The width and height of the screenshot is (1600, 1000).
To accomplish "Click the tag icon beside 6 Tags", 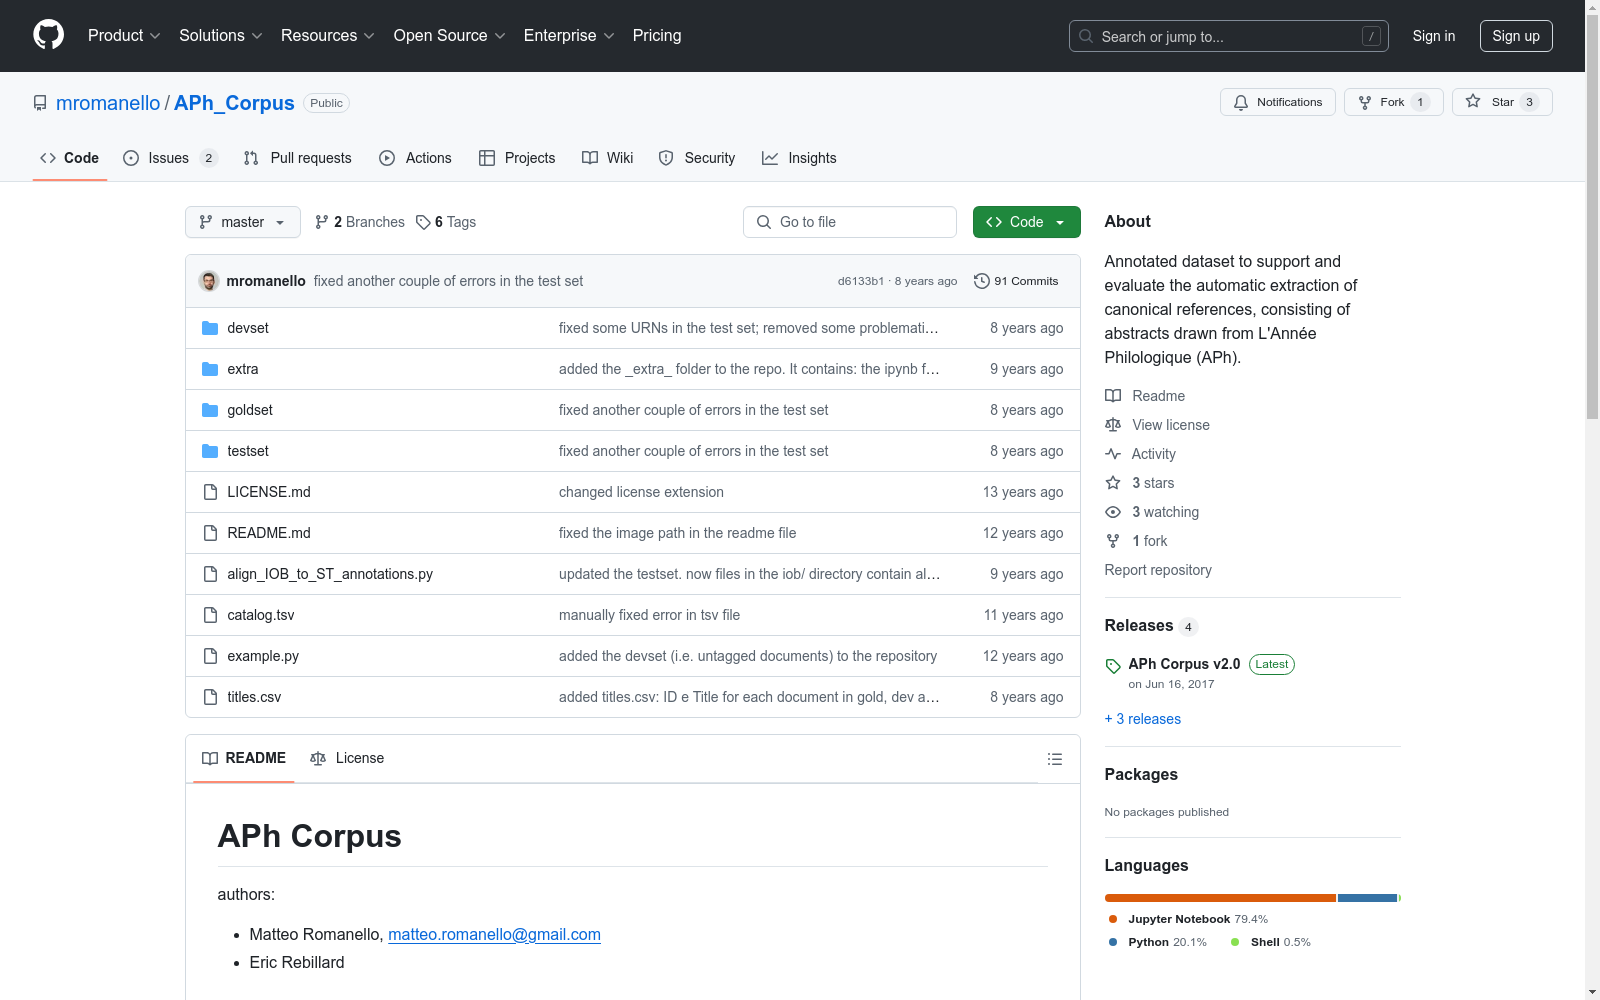I will click(423, 222).
